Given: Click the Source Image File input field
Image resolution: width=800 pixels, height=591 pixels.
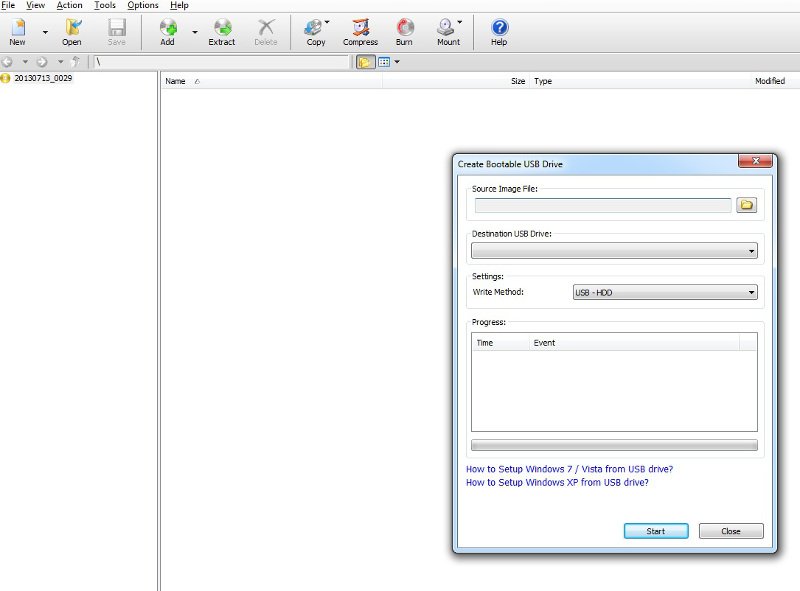Looking at the screenshot, I should click(603, 205).
